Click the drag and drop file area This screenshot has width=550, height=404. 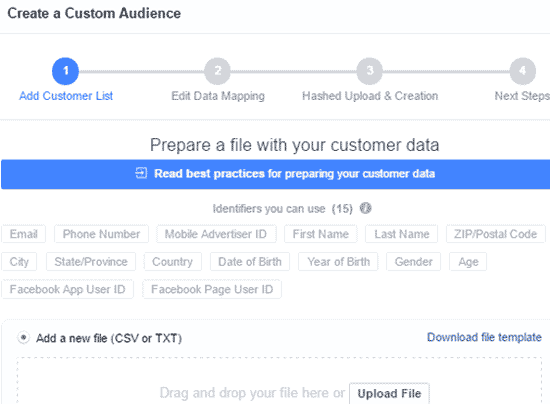(x=279, y=381)
